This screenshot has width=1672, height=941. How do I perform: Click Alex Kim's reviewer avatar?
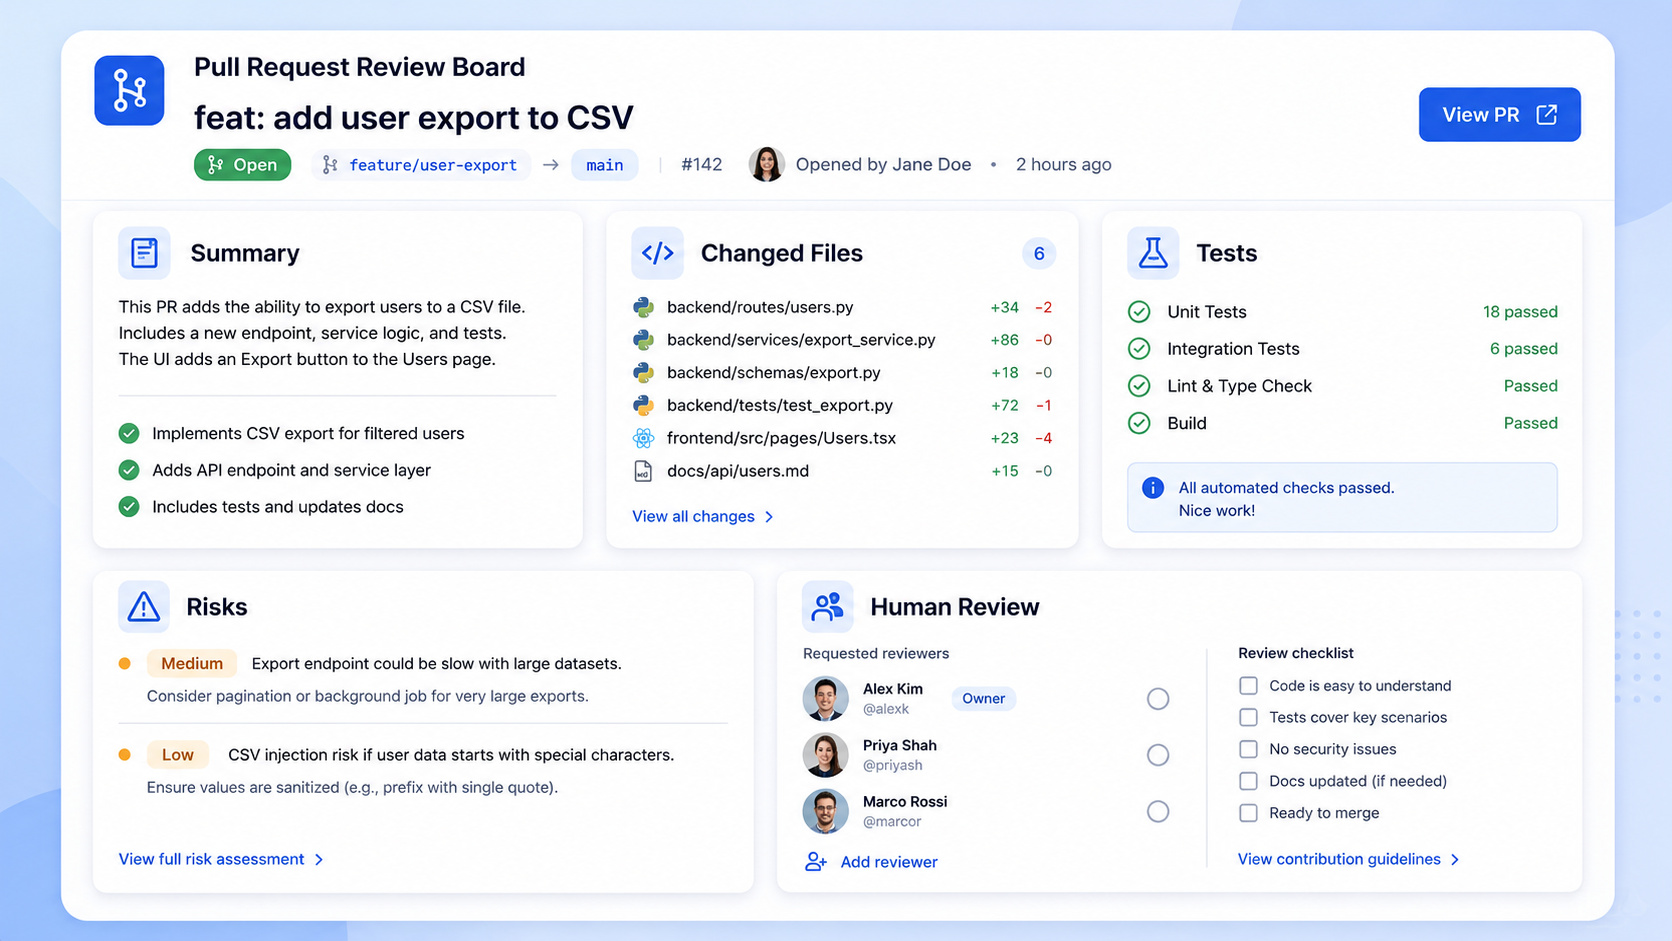[825, 698]
